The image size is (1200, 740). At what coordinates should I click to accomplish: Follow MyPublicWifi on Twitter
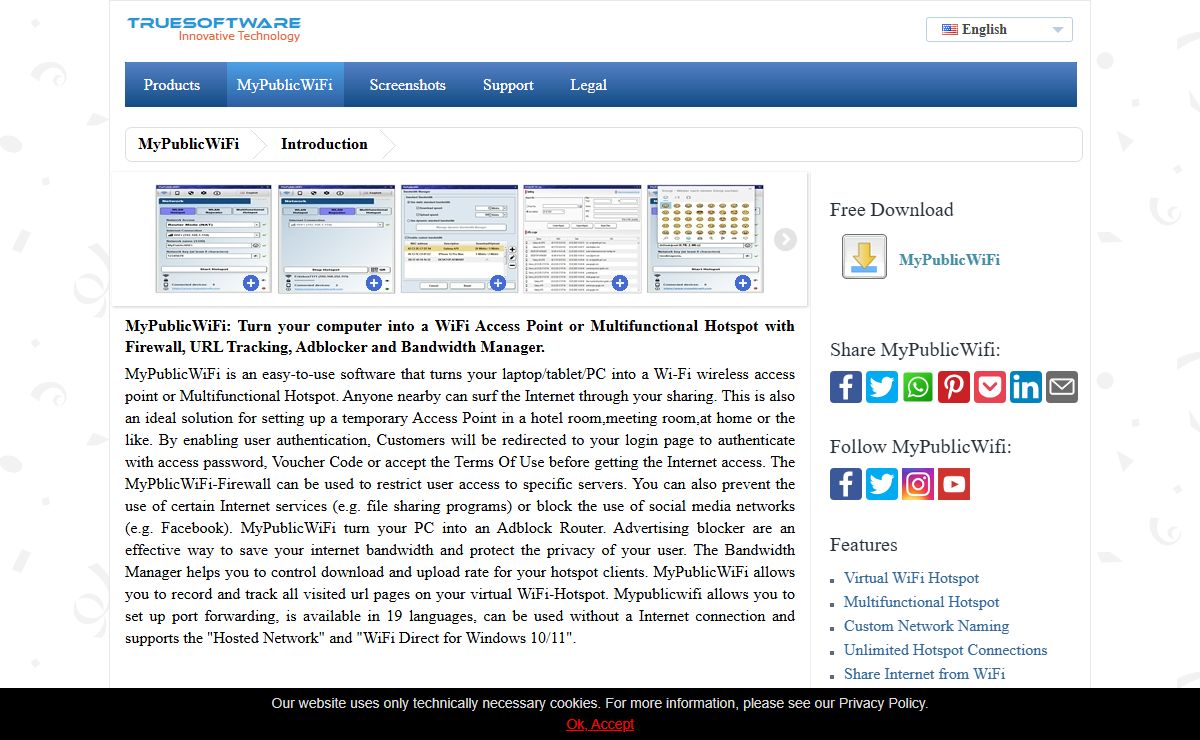pyautogui.click(x=882, y=484)
